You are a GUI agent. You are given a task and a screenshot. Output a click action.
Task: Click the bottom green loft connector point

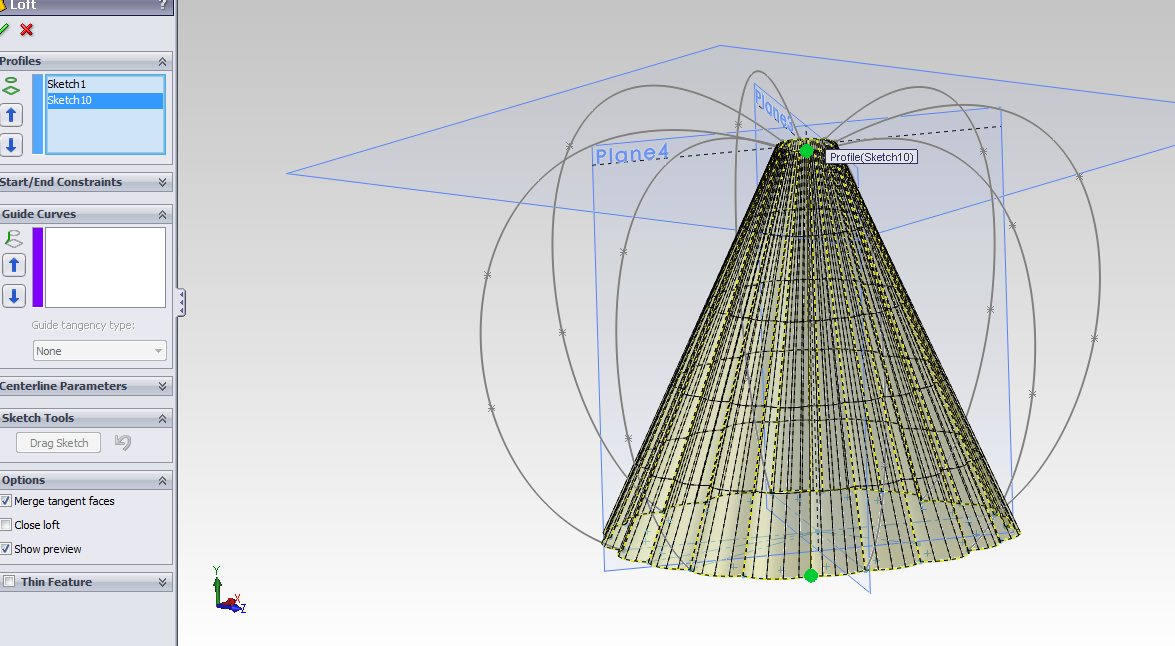tap(811, 576)
